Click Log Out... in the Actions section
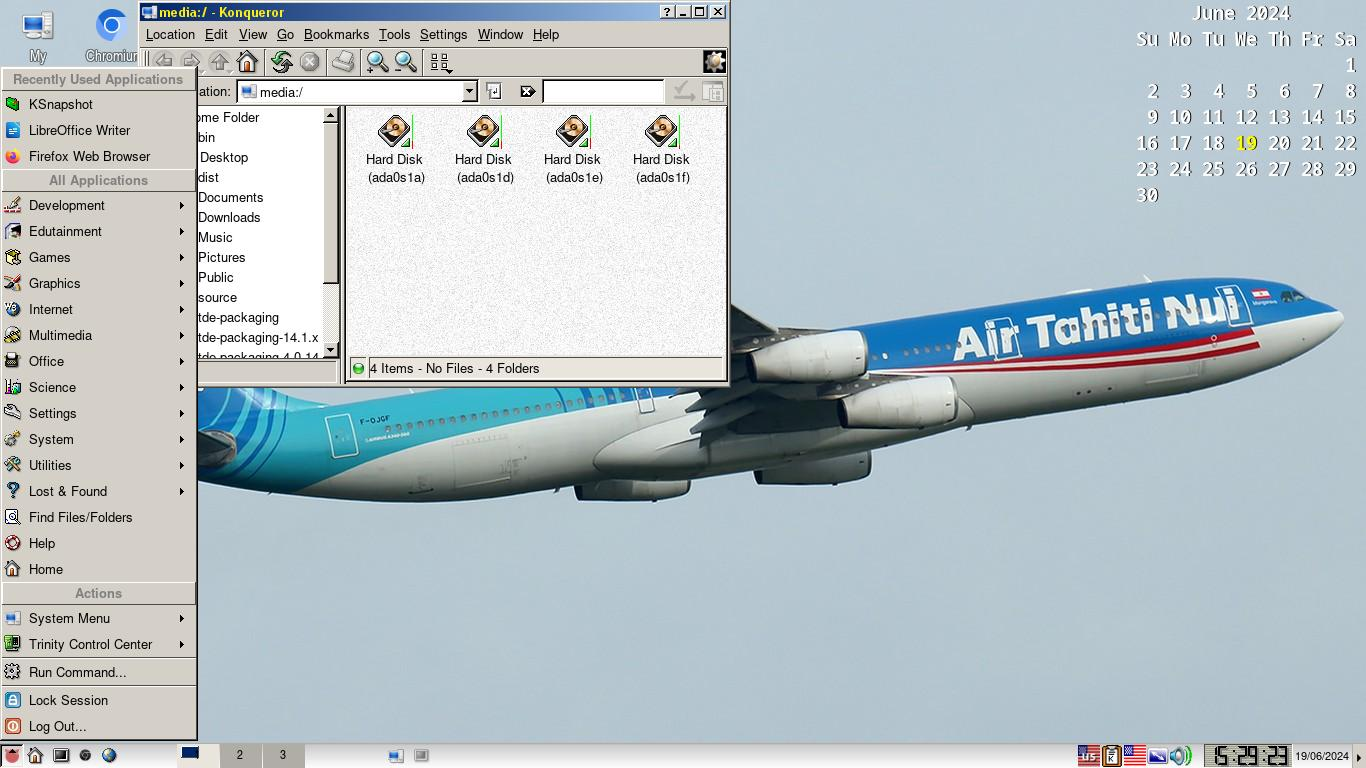The height and width of the screenshot is (768, 1366). point(57,726)
